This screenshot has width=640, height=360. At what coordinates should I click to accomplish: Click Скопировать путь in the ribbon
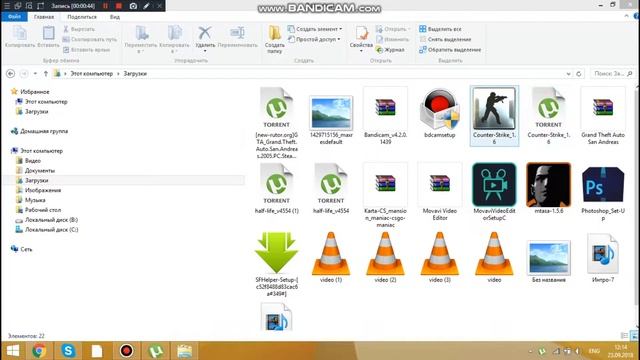(x=89, y=40)
